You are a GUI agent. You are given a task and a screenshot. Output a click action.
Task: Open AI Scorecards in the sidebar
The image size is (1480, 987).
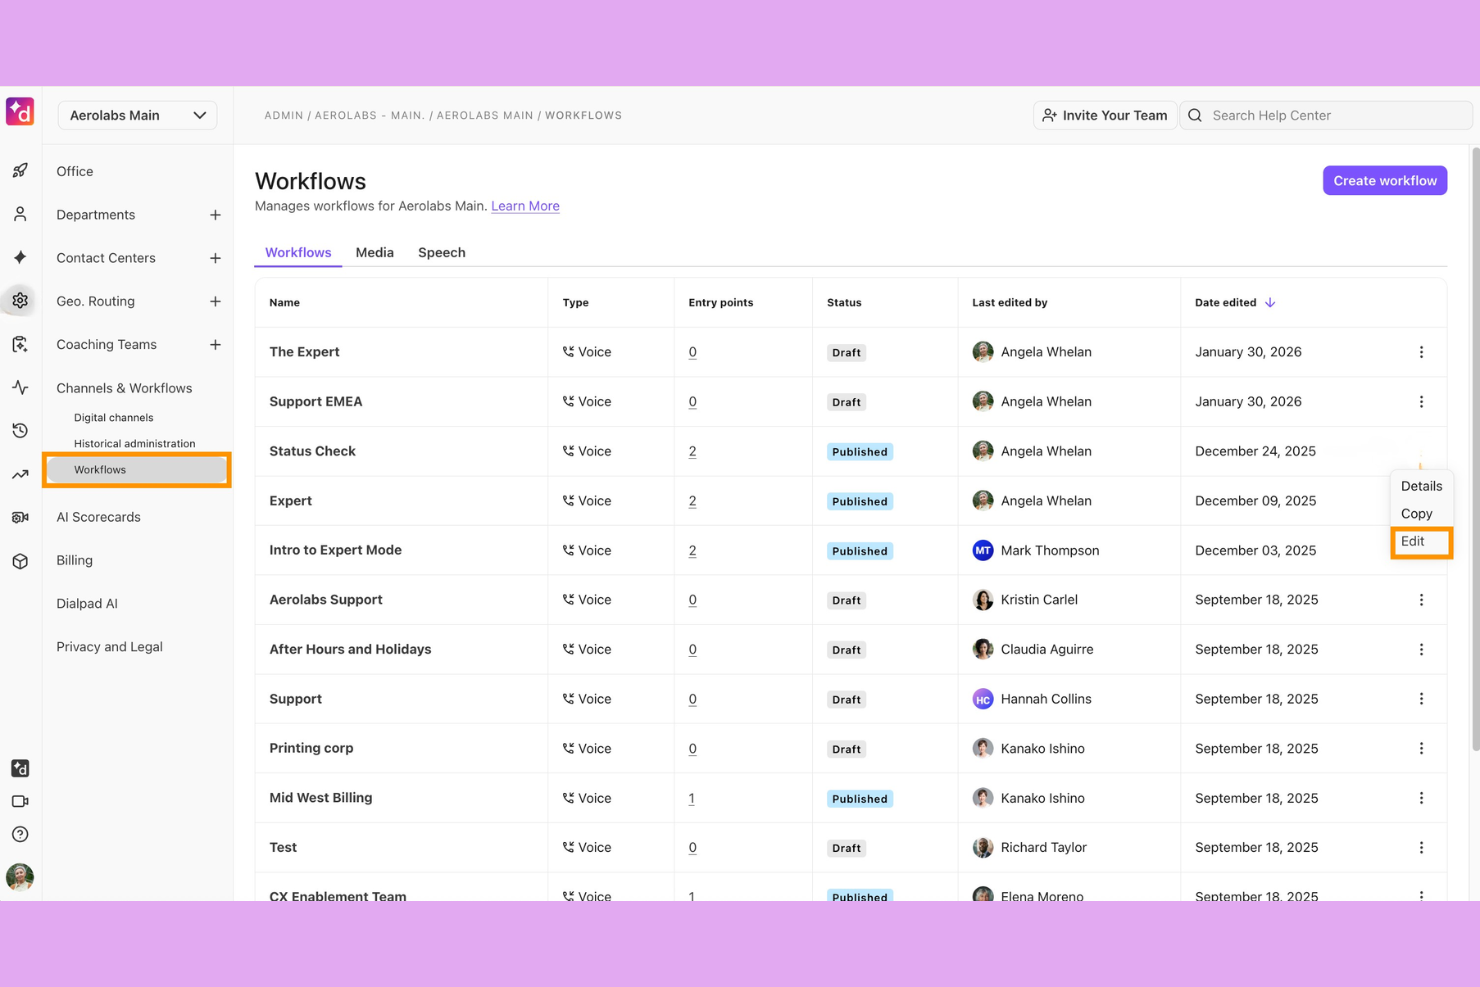tap(99, 517)
